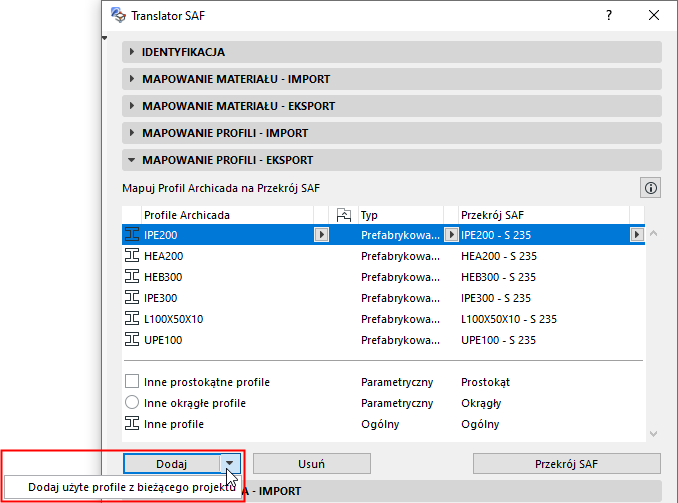Click rectangle icon for Inne prostokątne profile
Image resolution: width=678 pixels, height=503 pixels.
click(x=132, y=381)
